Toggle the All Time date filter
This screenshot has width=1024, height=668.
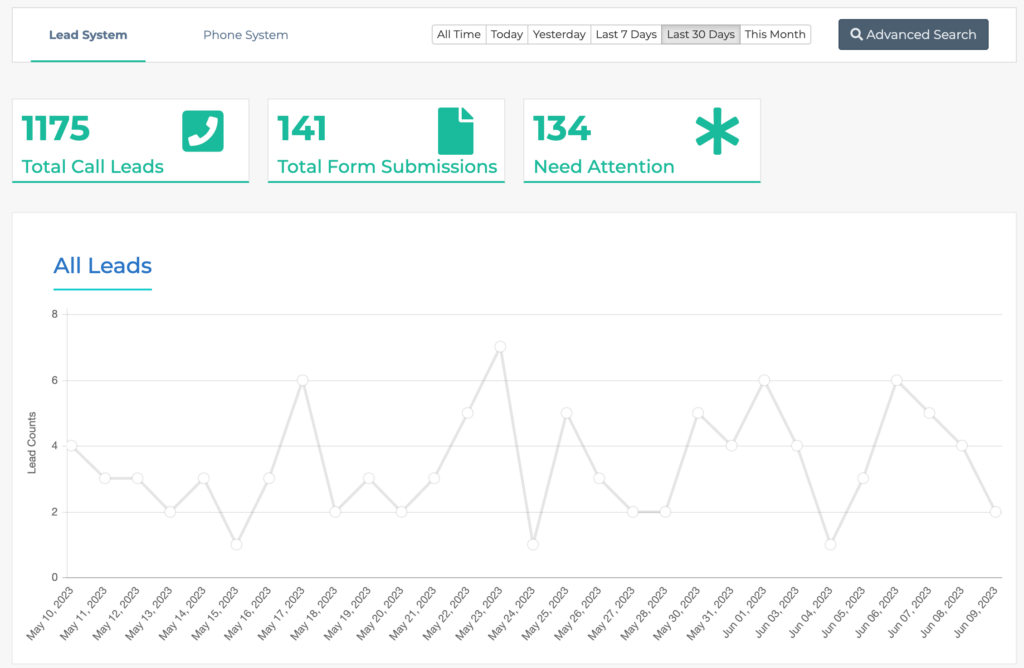tap(457, 33)
